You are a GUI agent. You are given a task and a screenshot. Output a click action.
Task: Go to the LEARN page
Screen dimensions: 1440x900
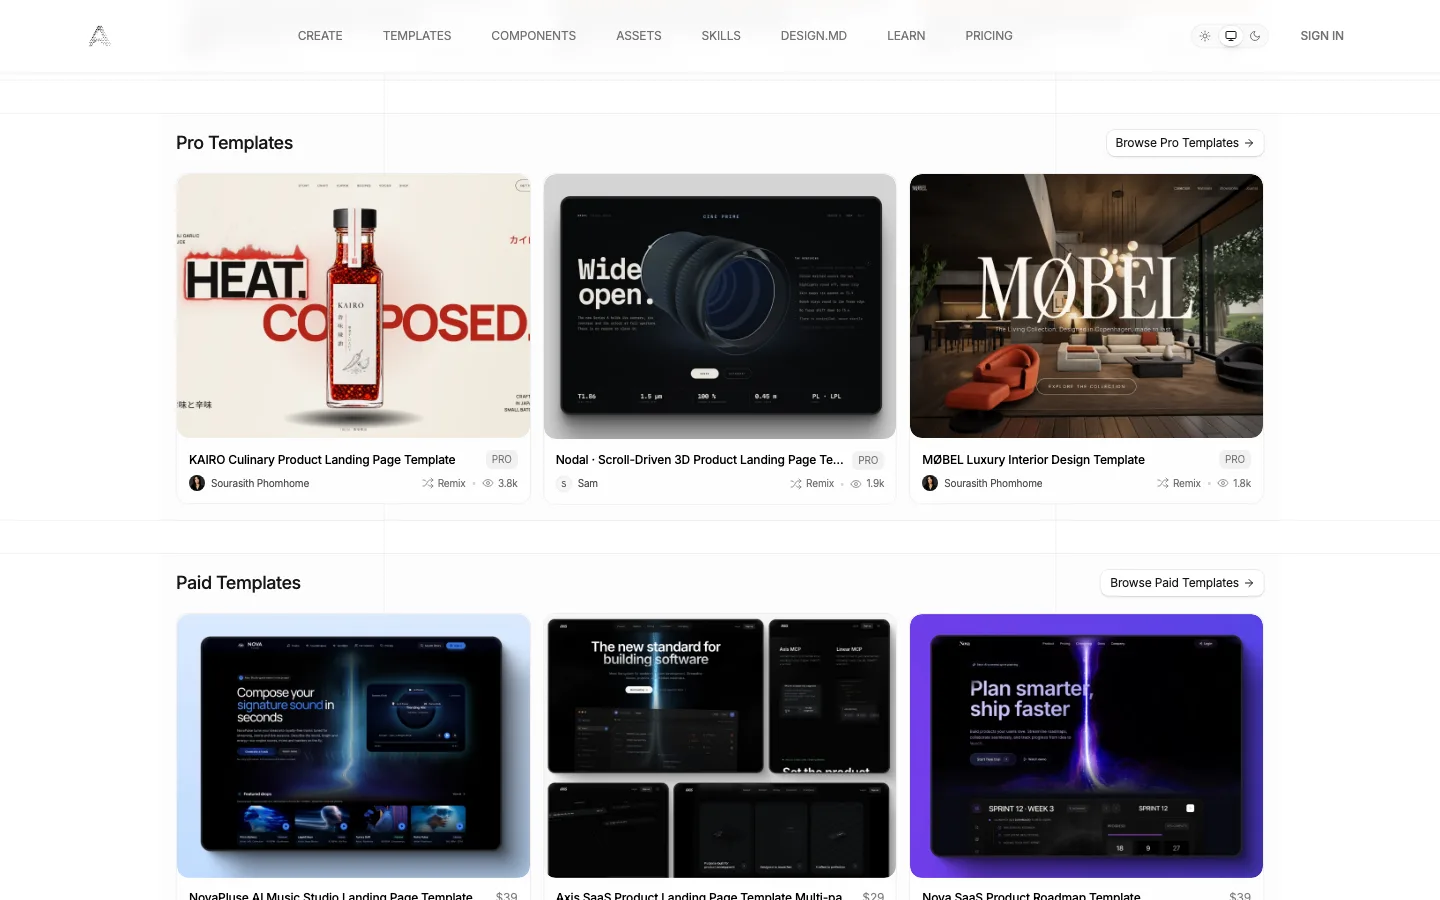(x=906, y=36)
